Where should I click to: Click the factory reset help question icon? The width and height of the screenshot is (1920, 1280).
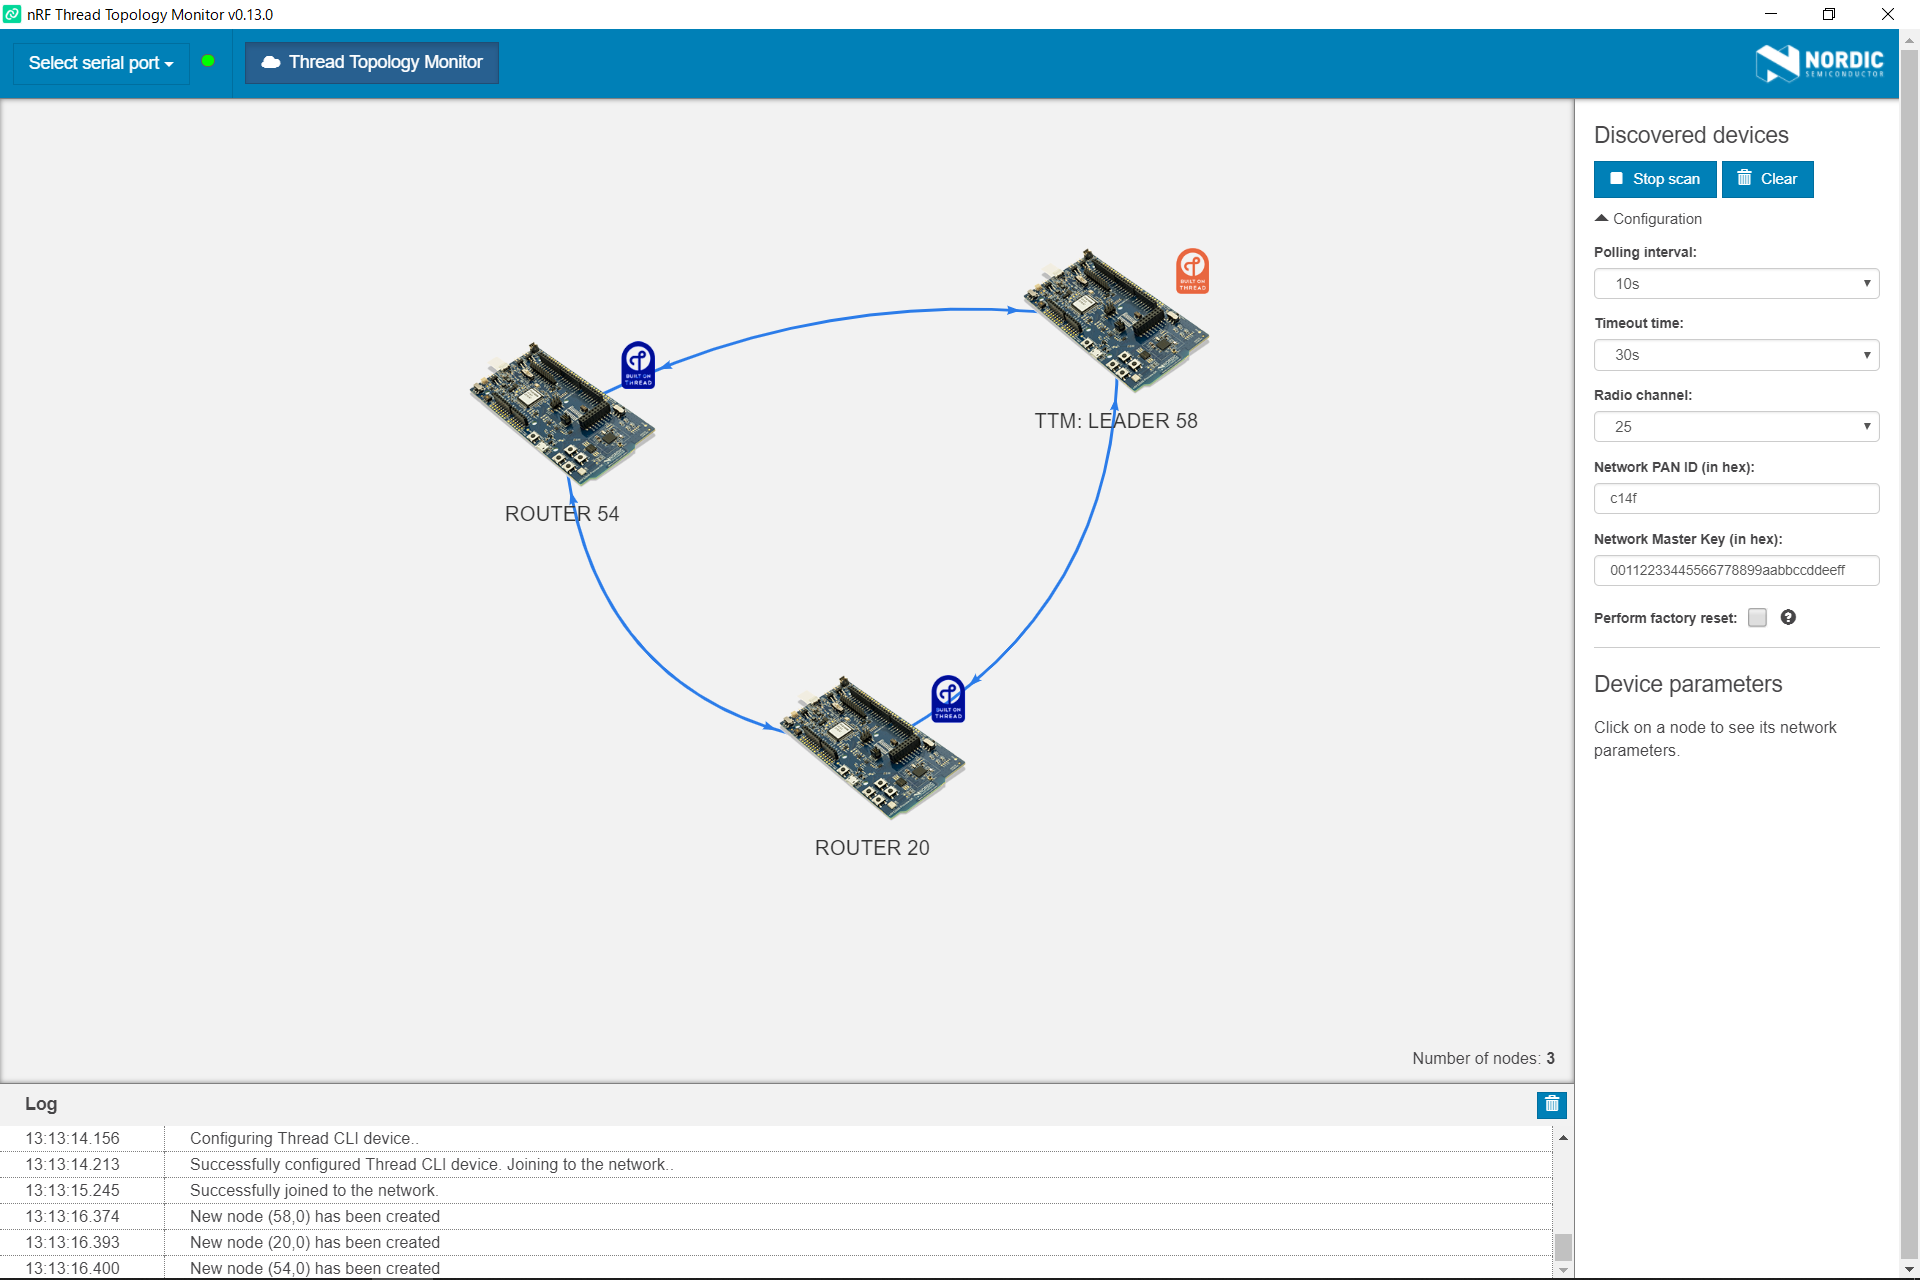[1788, 618]
